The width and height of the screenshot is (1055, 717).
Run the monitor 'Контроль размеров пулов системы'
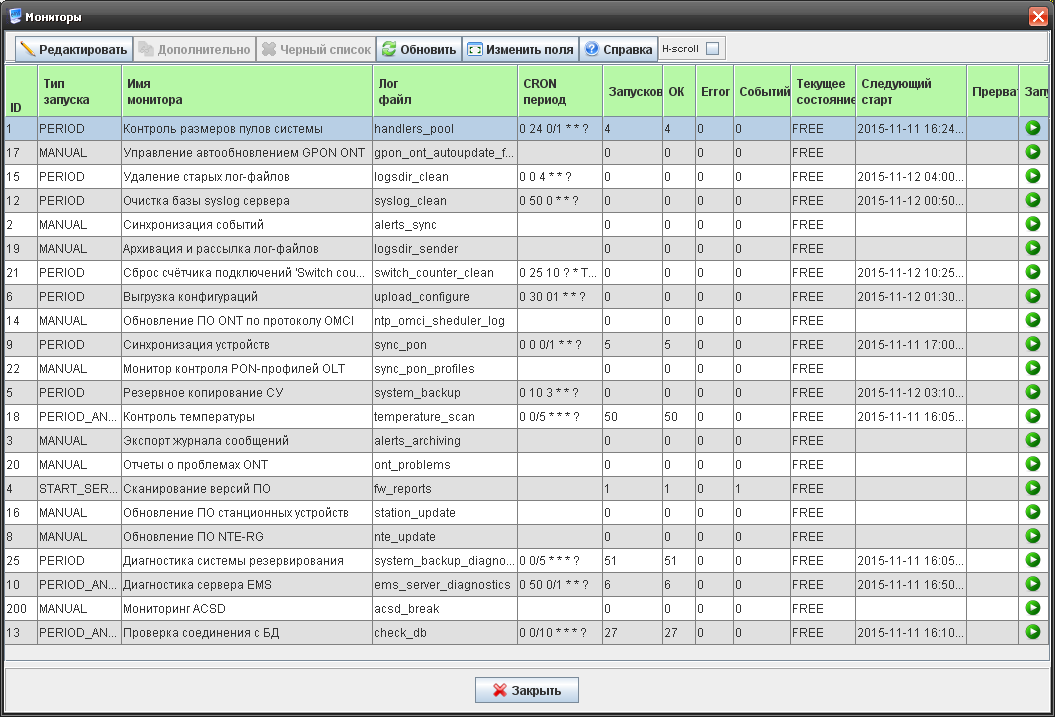pyautogui.click(x=1033, y=128)
